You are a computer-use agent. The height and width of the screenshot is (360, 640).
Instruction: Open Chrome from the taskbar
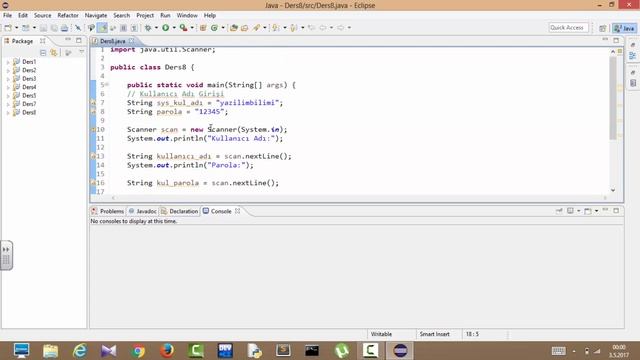click(x=138, y=351)
